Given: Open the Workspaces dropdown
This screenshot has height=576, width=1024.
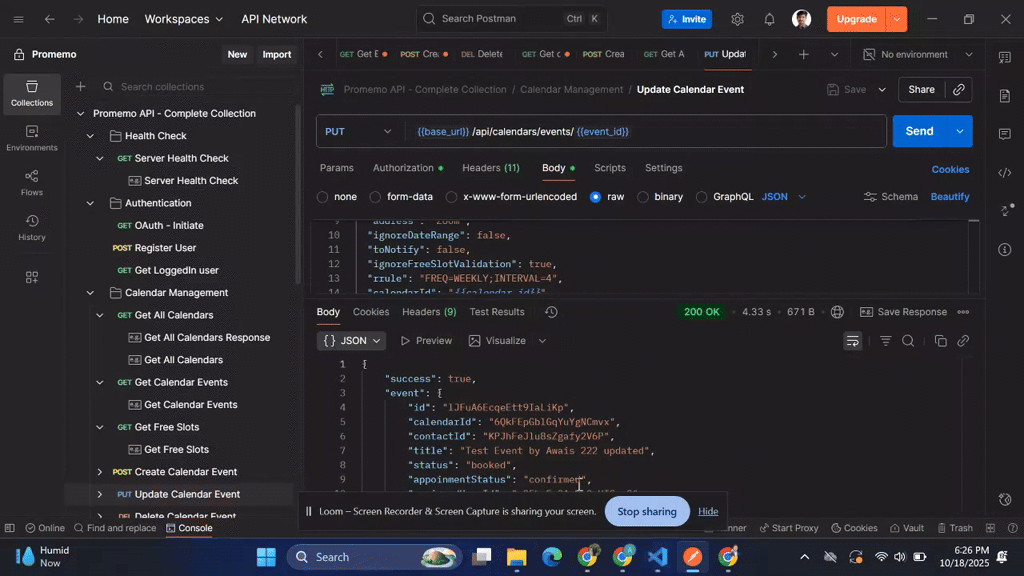Looking at the screenshot, I should (x=184, y=19).
